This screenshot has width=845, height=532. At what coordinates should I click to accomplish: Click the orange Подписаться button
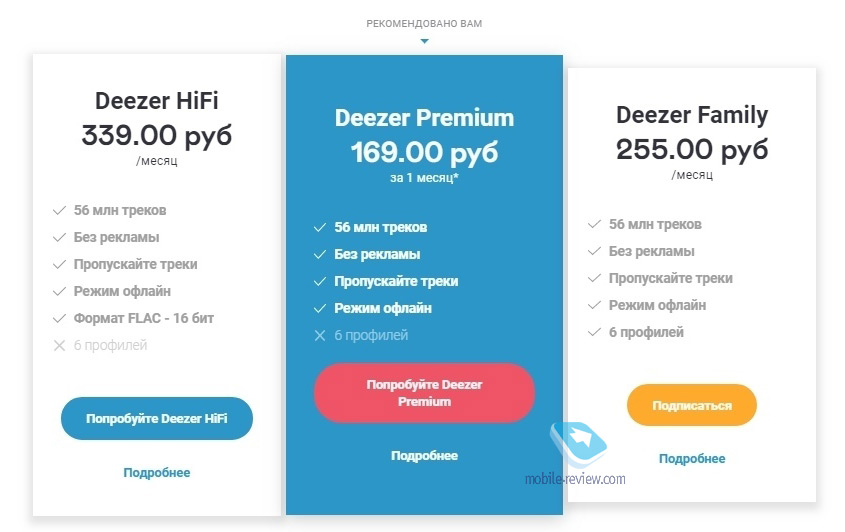(x=691, y=405)
